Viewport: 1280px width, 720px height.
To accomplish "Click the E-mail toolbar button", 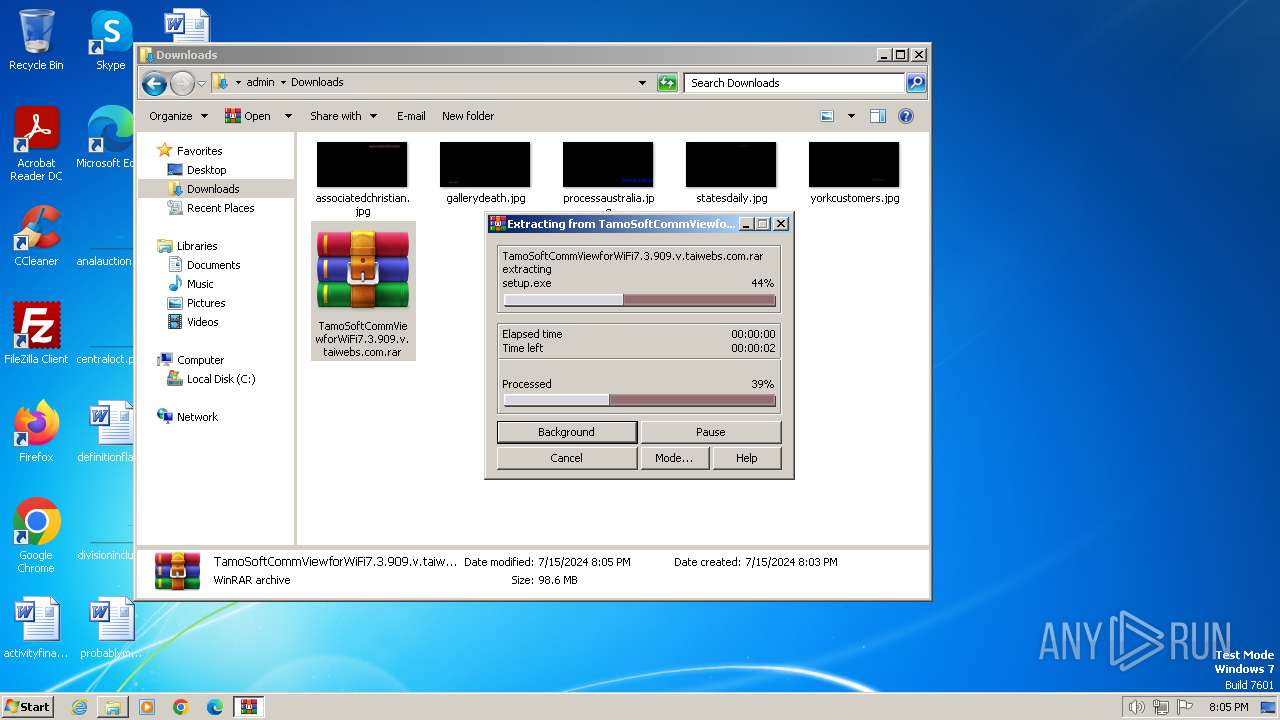I will coord(411,116).
